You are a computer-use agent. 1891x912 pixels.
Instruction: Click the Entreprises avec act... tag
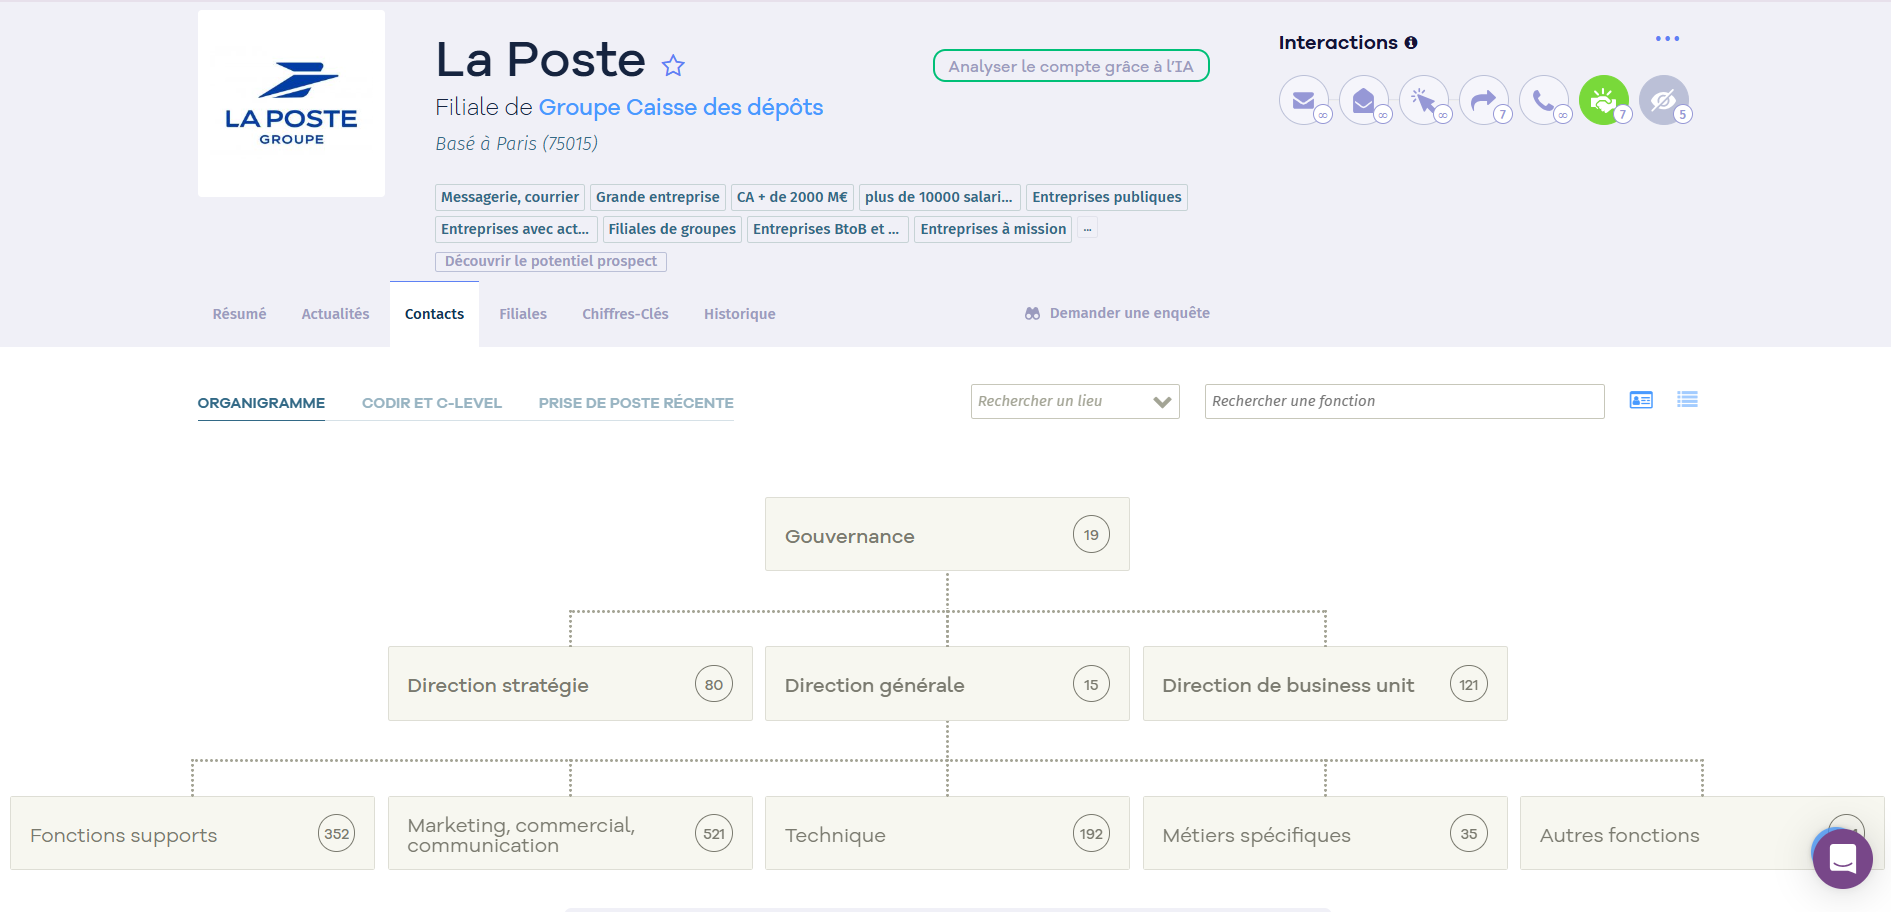516,229
